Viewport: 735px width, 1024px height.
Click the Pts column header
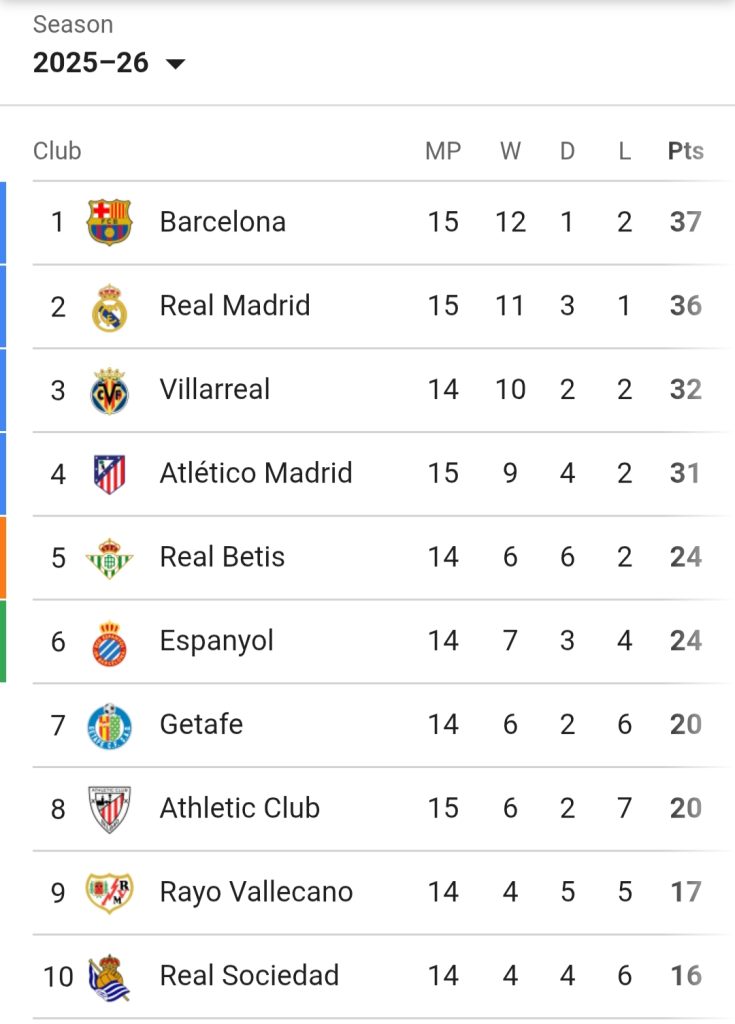coord(685,151)
